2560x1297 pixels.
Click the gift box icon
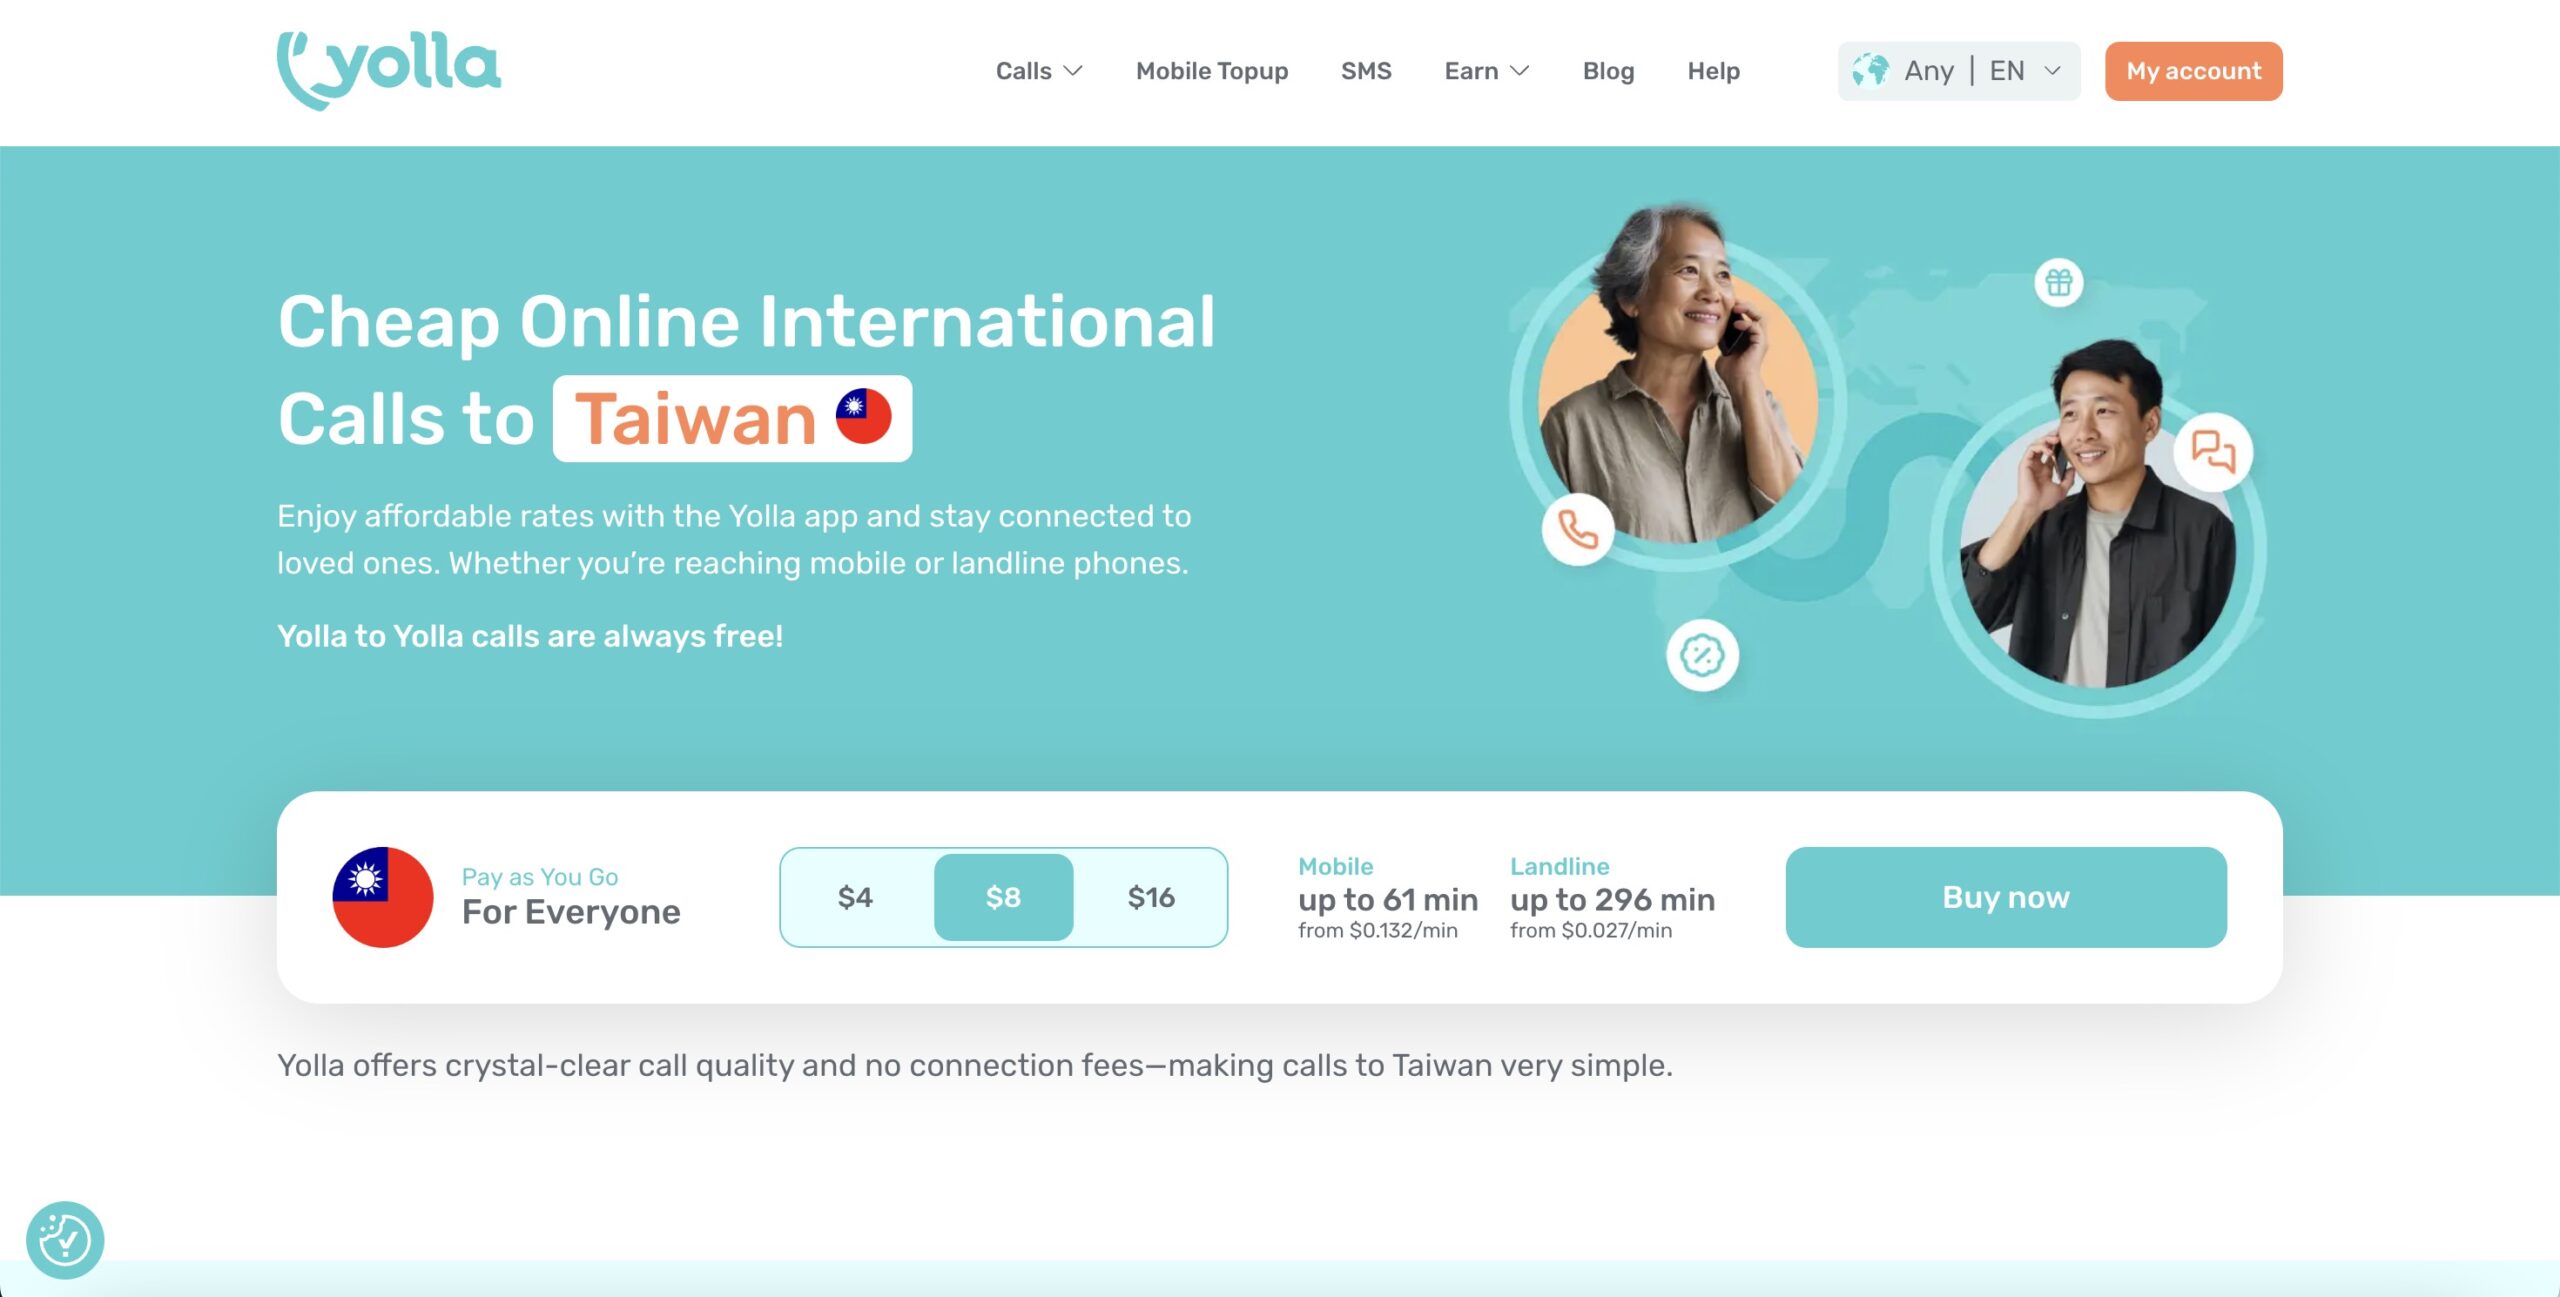click(2059, 283)
